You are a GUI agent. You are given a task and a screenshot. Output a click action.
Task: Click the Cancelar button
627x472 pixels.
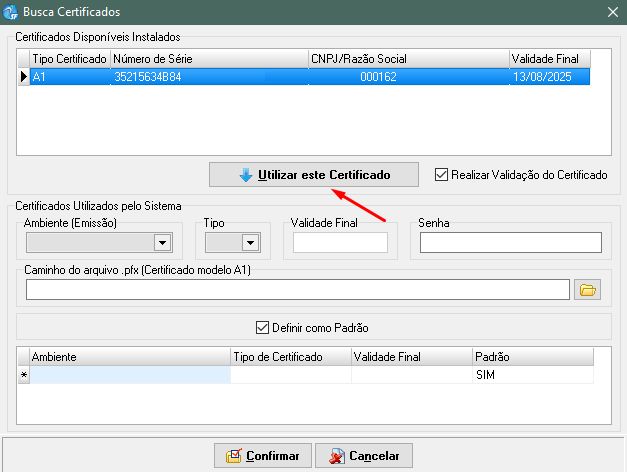click(x=364, y=456)
